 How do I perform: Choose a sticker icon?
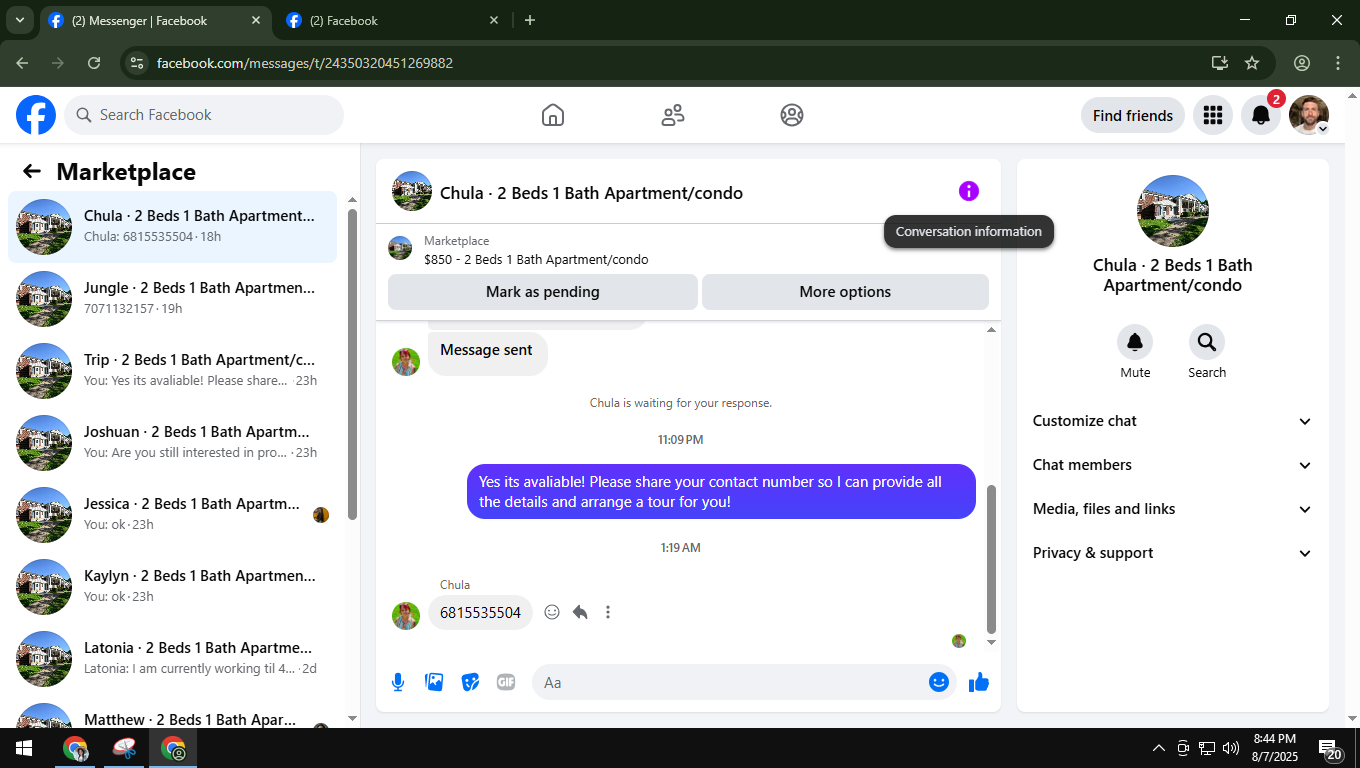[x=470, y=682]
